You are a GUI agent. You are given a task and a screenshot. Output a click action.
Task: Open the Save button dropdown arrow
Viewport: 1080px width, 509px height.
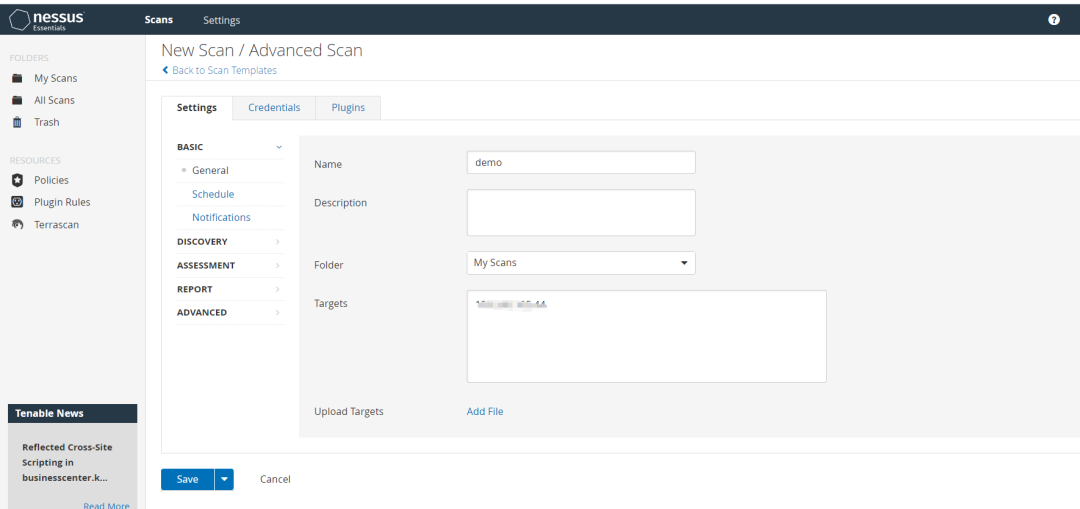click(224, 479)
